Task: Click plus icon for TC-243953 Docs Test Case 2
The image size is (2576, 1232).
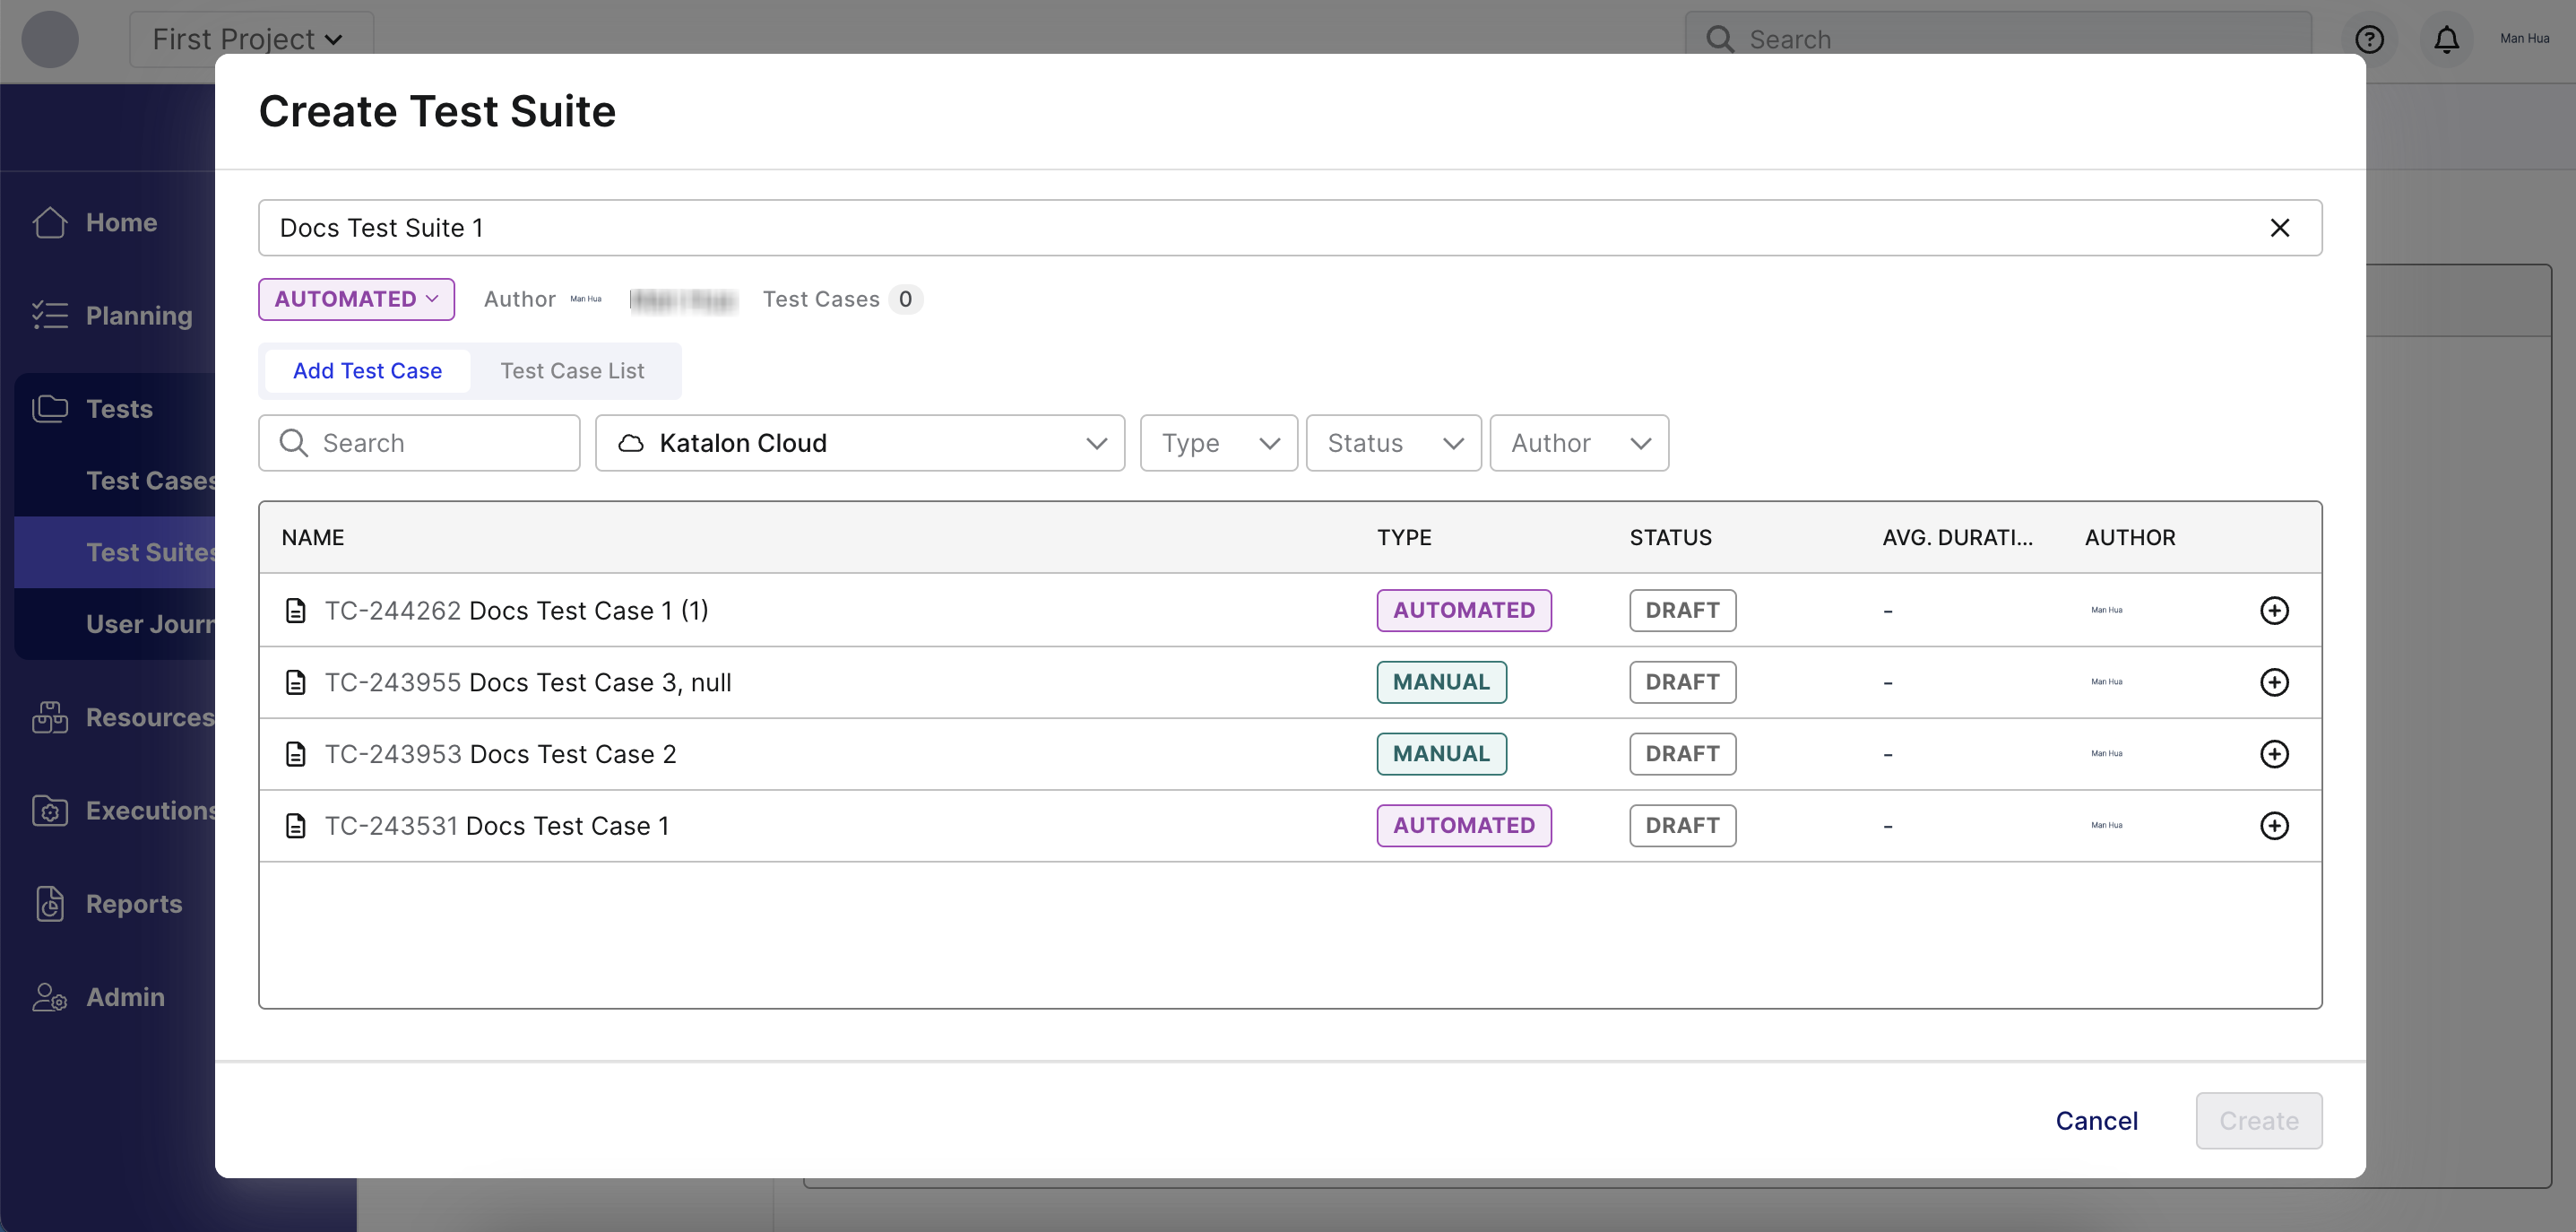Action: point(2273,754)
